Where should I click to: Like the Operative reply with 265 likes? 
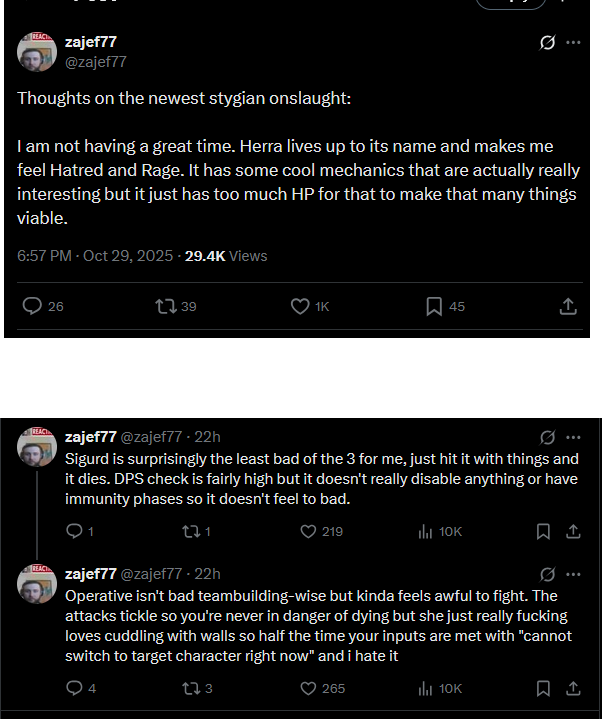(x=308, y=688)
